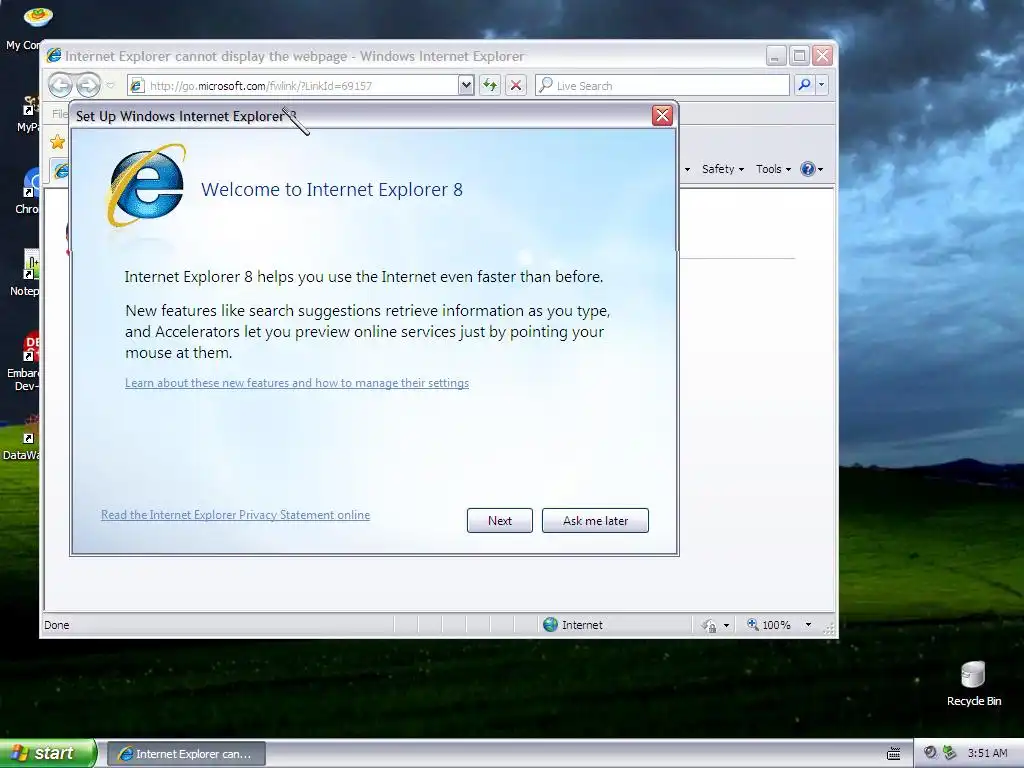Click the green Refresh icon

[x=490, y=85]
